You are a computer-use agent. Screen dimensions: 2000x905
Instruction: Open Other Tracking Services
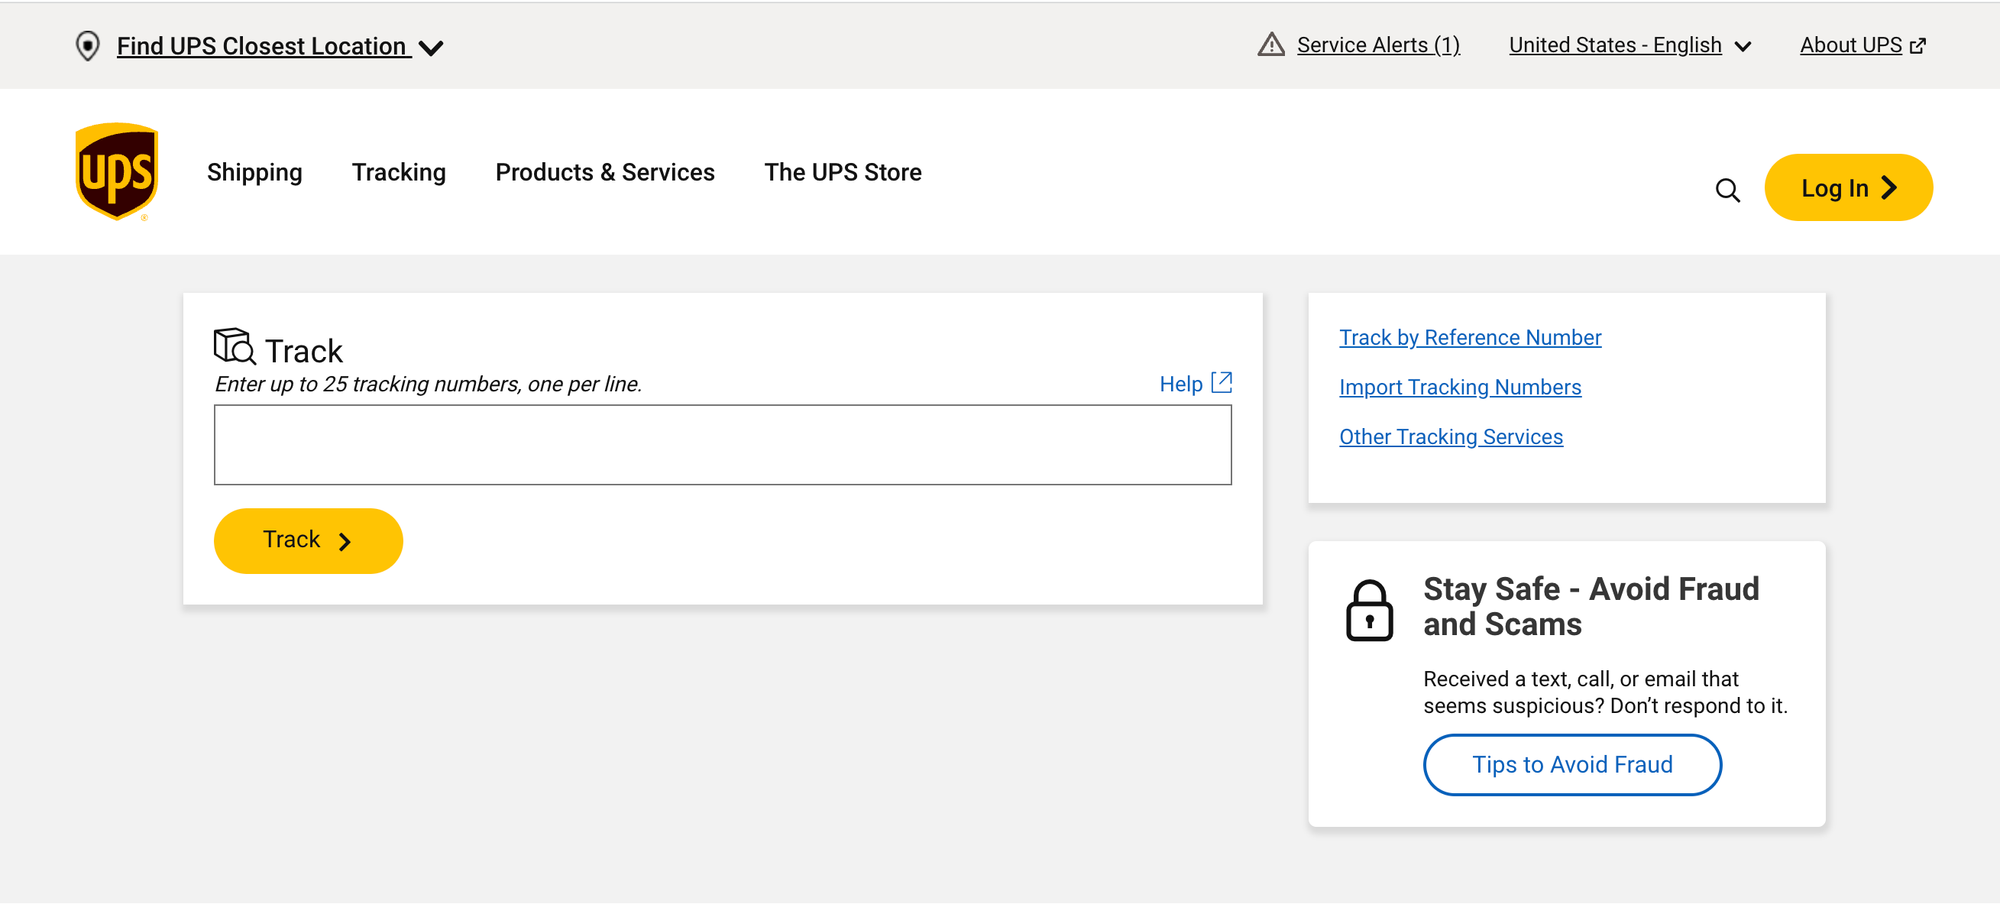click(1451, 437)
